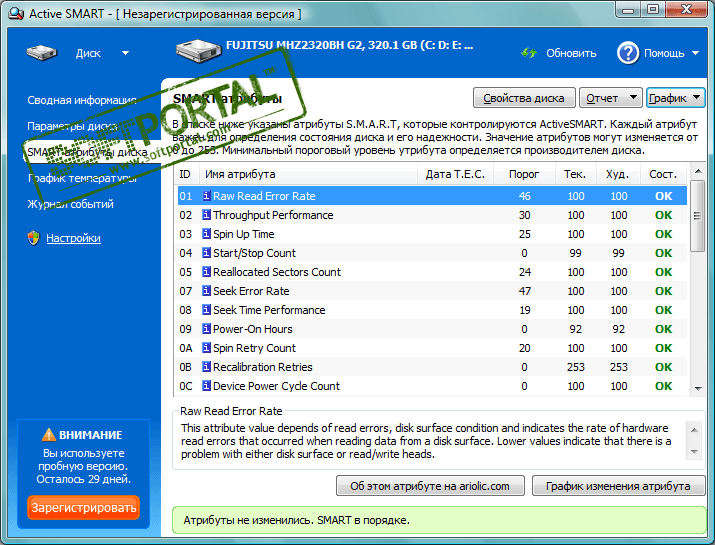Click info icon beside Recalibration Retries
This screenshot has height=545, width=715.
[x=207, y=367]
